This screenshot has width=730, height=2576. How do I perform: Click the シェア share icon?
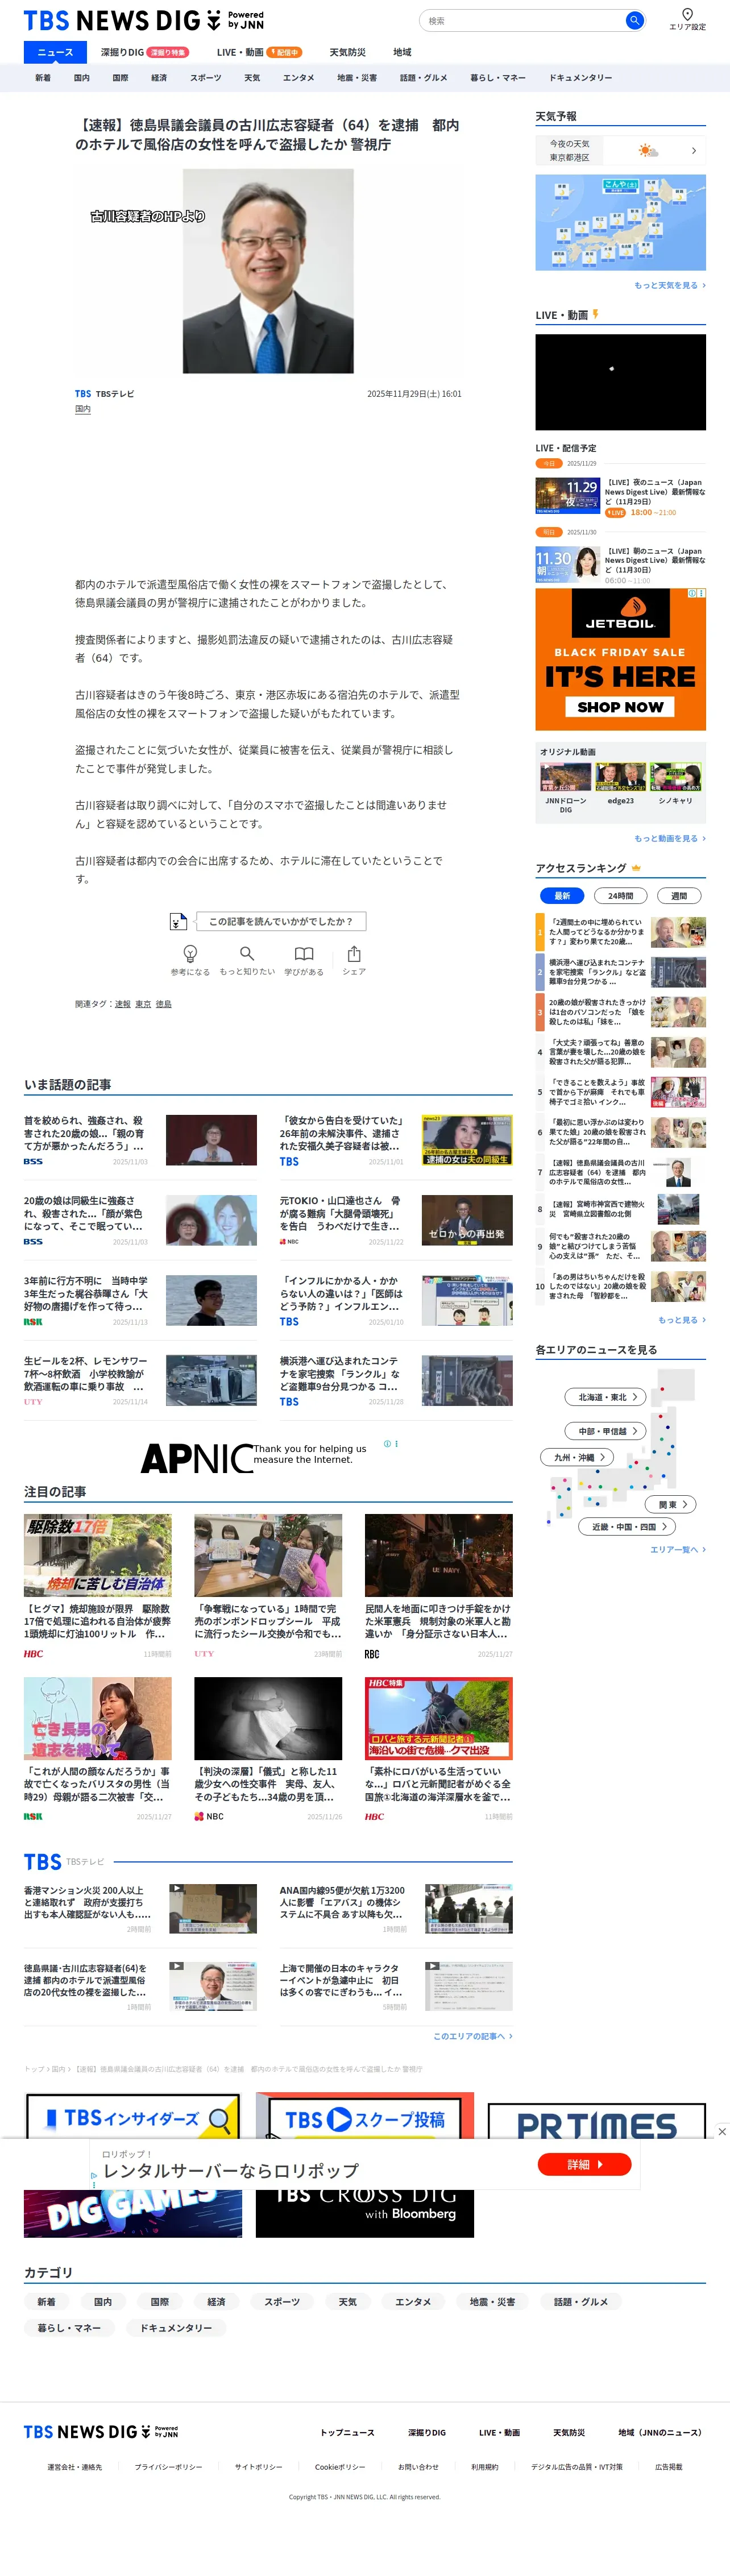click(x=354, y=954)
